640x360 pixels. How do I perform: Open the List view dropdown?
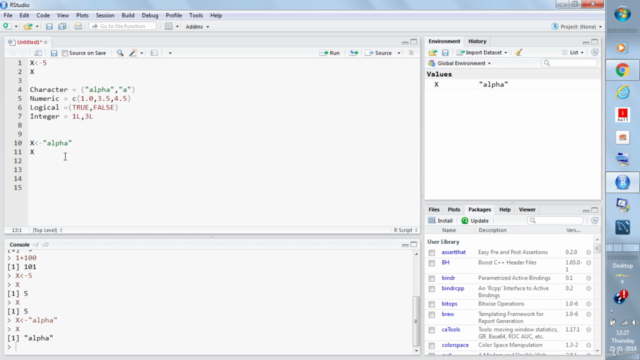coord(573,52)
